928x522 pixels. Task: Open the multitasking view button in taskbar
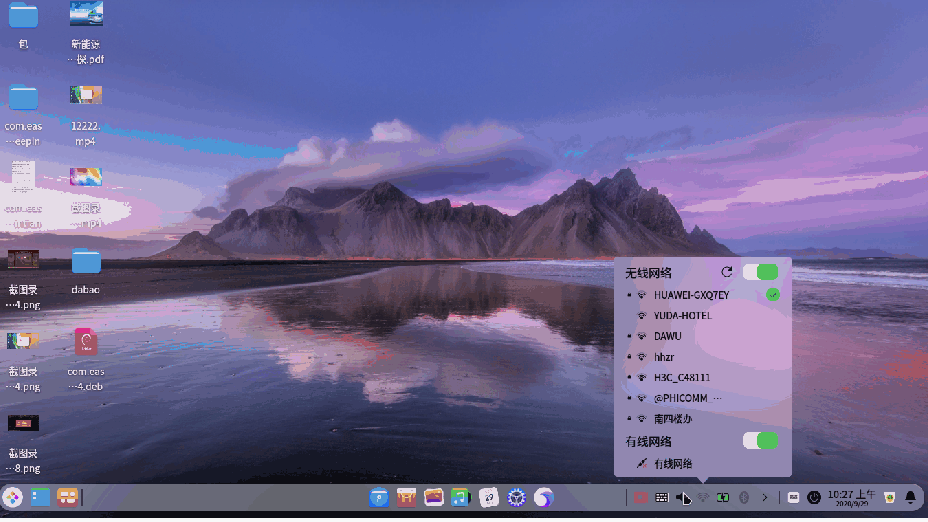[67, 497]
